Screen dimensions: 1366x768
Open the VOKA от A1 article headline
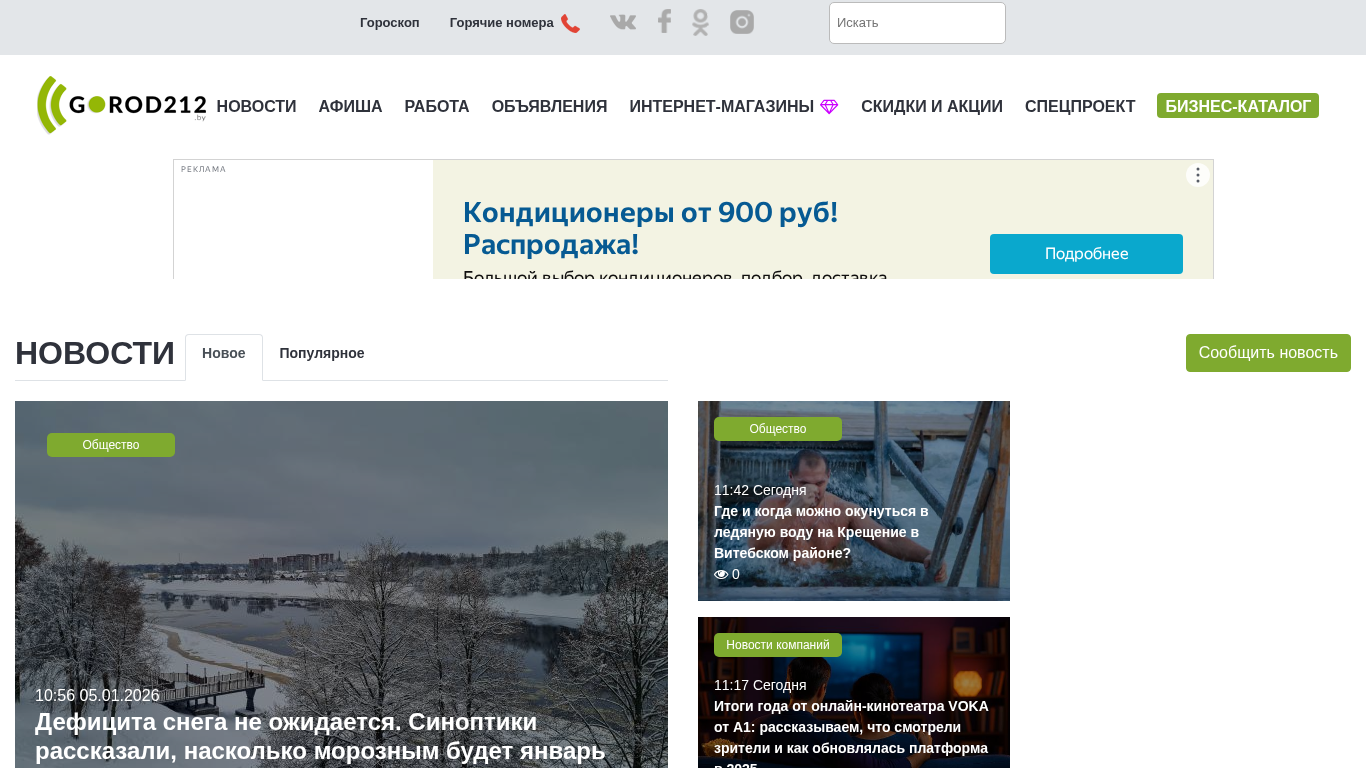click(851, 733)
